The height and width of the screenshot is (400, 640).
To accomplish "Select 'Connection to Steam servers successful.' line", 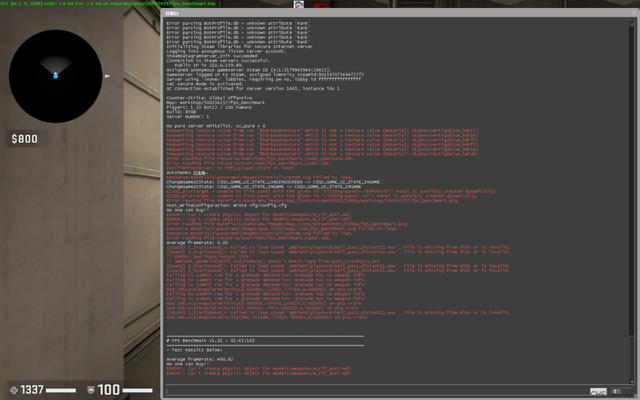I will click(218, 60).
